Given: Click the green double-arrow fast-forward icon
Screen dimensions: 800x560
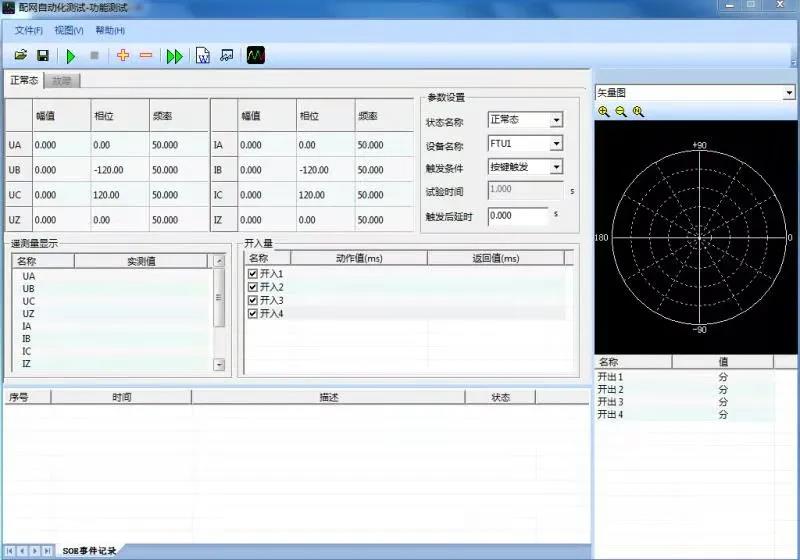Looking at the screenshot, I should pos(175,56).
